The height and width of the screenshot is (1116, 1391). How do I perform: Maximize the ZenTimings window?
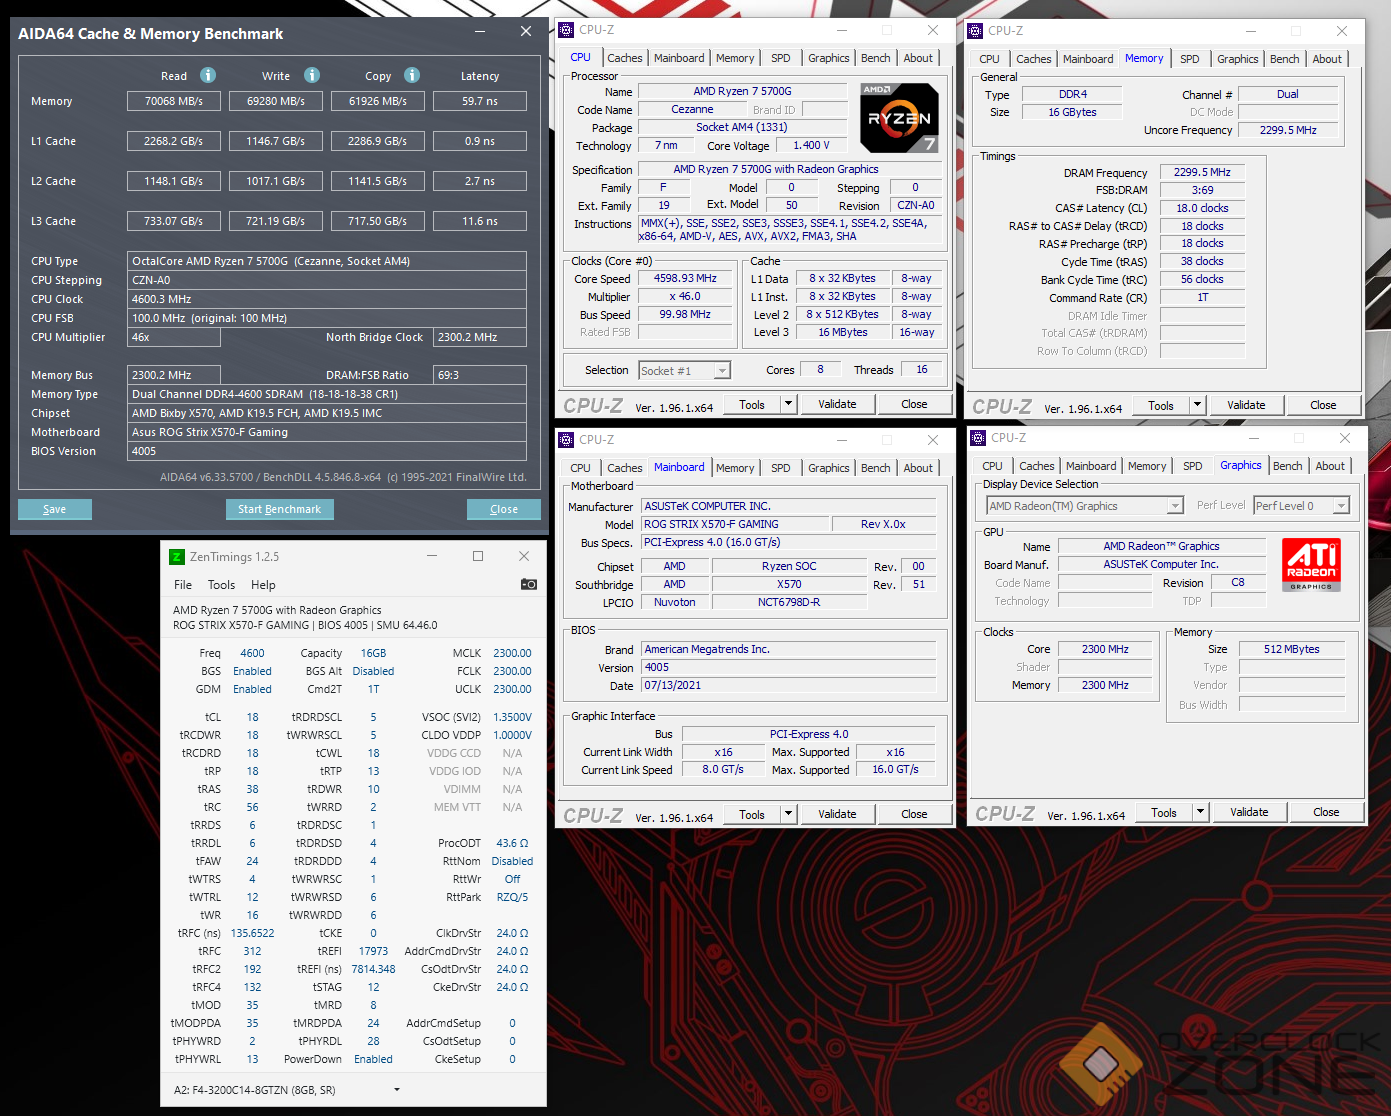(478, 556)
